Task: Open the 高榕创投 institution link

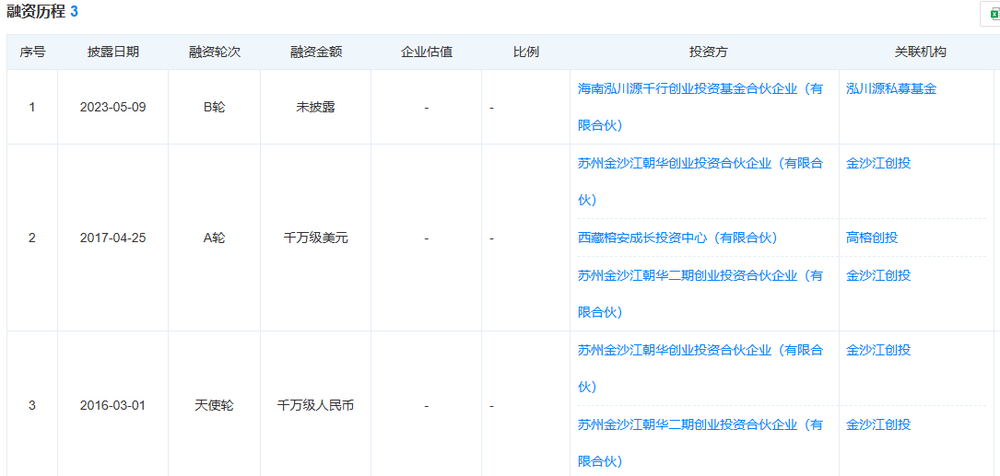Action: 872,238
